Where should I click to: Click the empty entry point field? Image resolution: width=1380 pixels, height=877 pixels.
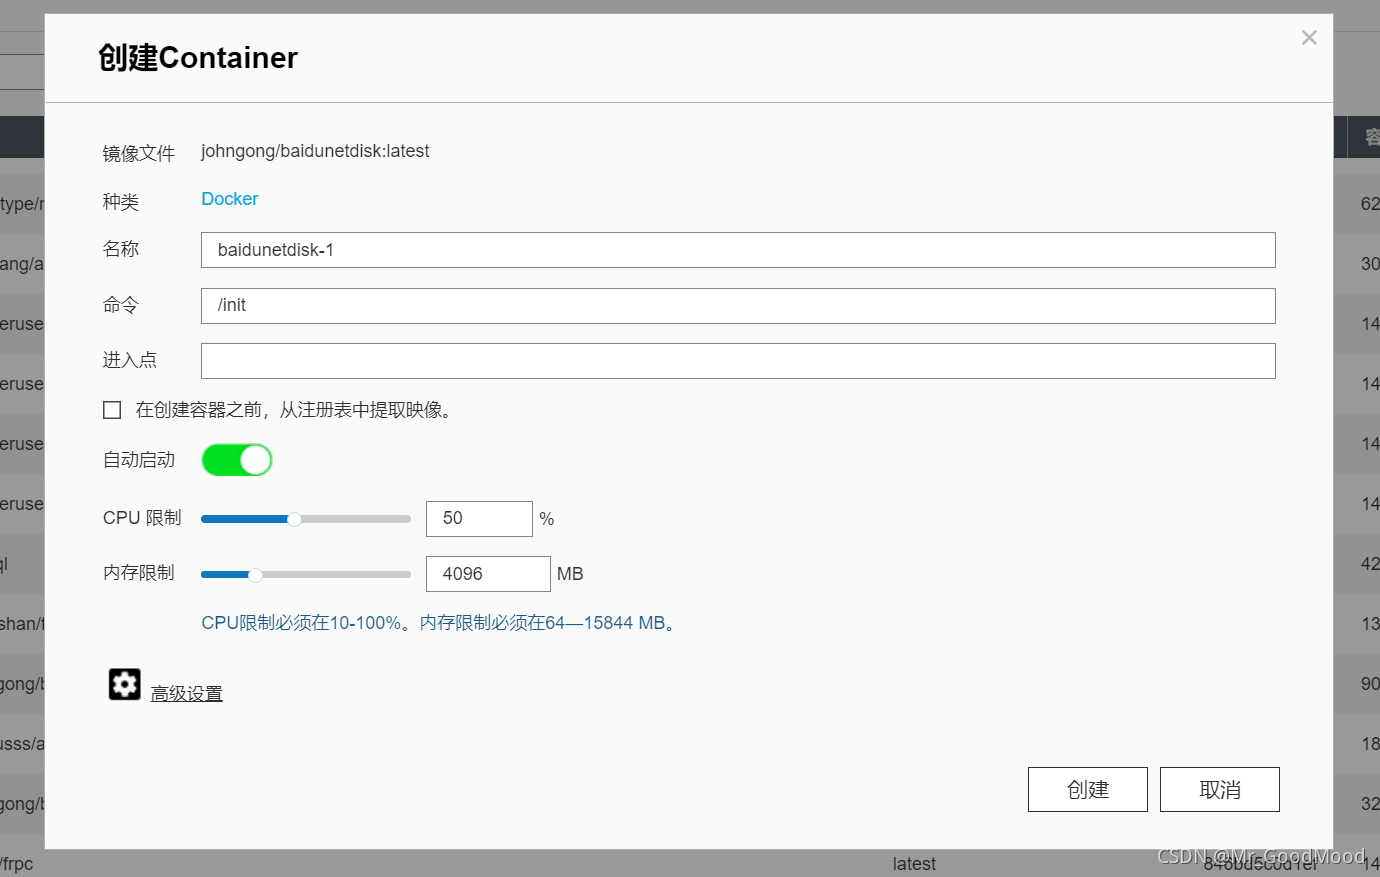[738, 361]
